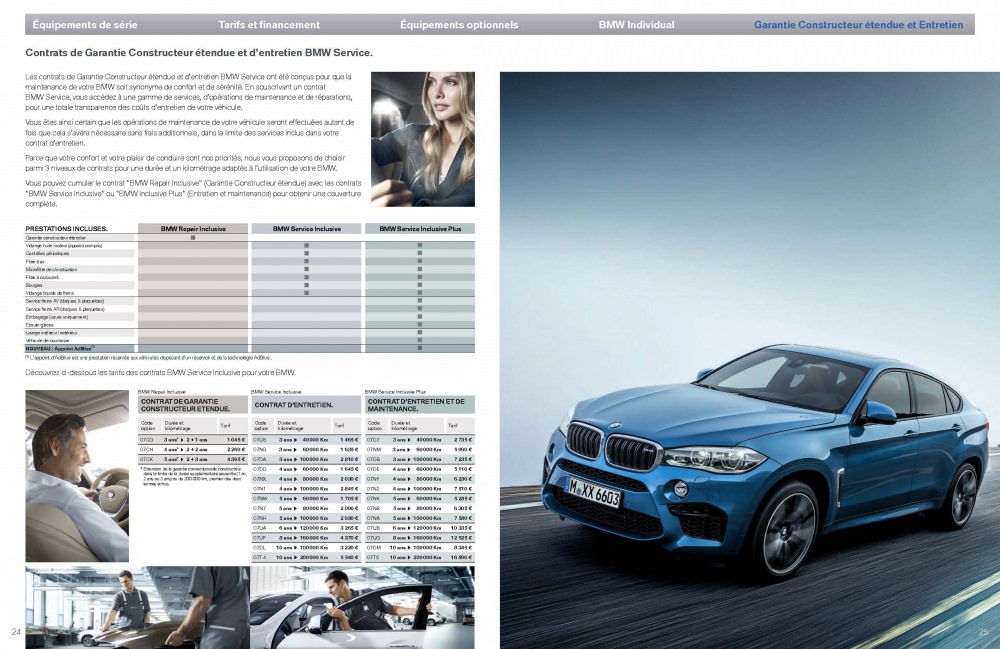Click the Vidange liquide de frein row label
The height and width of the screenshot is (649, 1000).
pos(50,293)
